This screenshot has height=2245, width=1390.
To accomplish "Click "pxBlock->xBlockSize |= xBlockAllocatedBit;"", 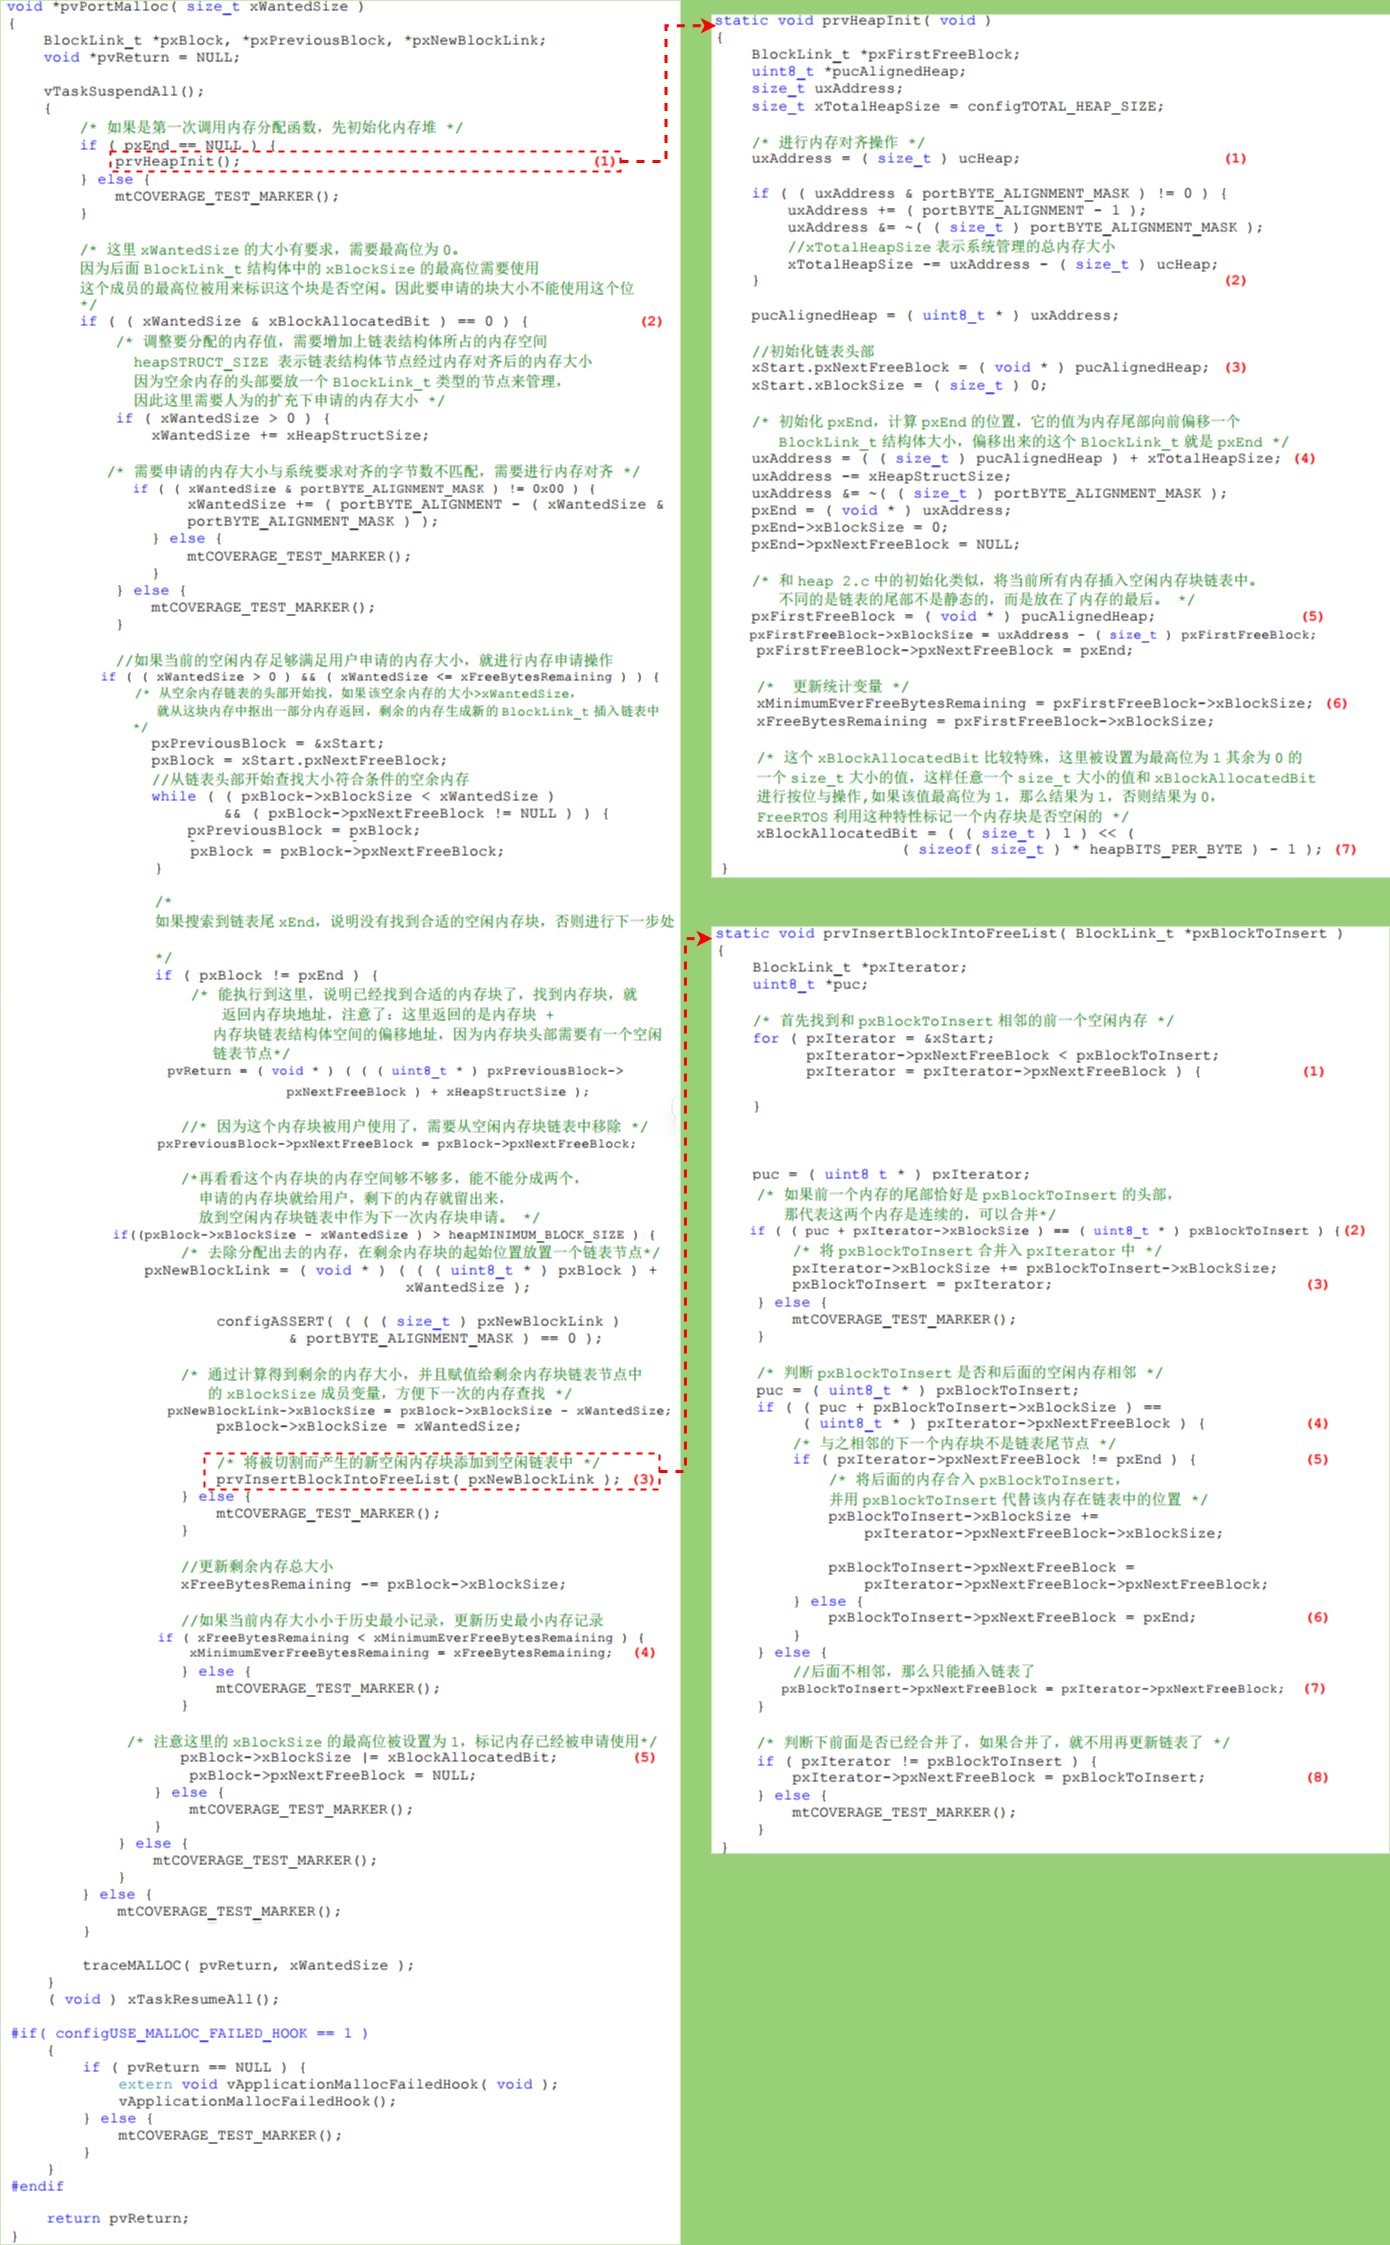I will 368,1758.
